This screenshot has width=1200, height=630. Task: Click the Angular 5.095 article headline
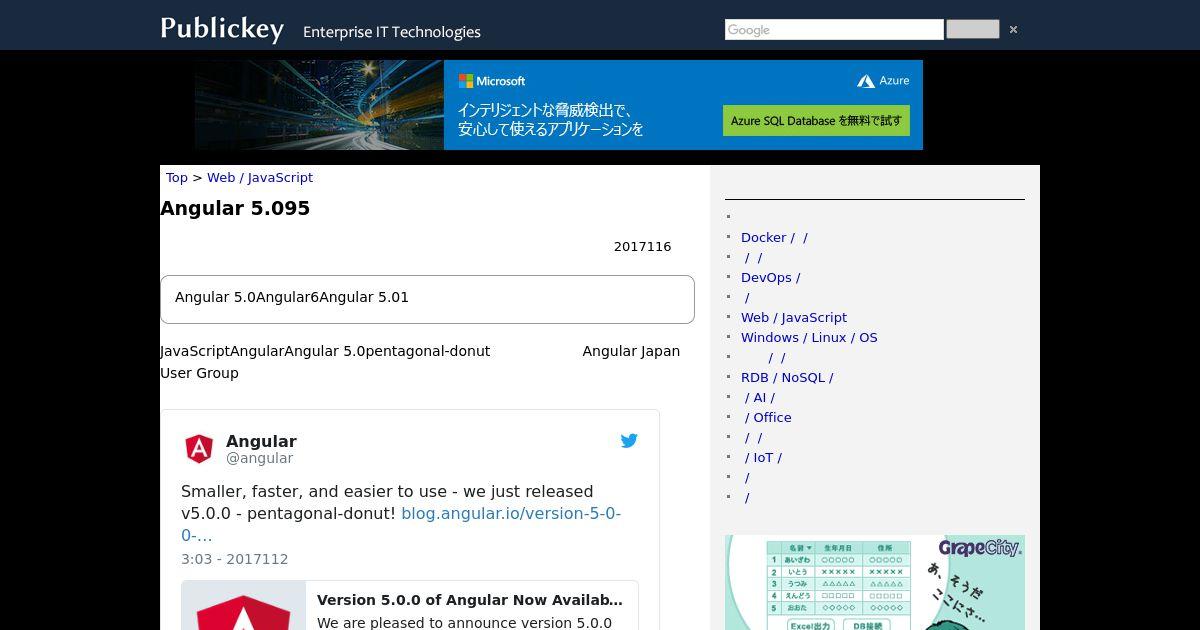(235, 208)
